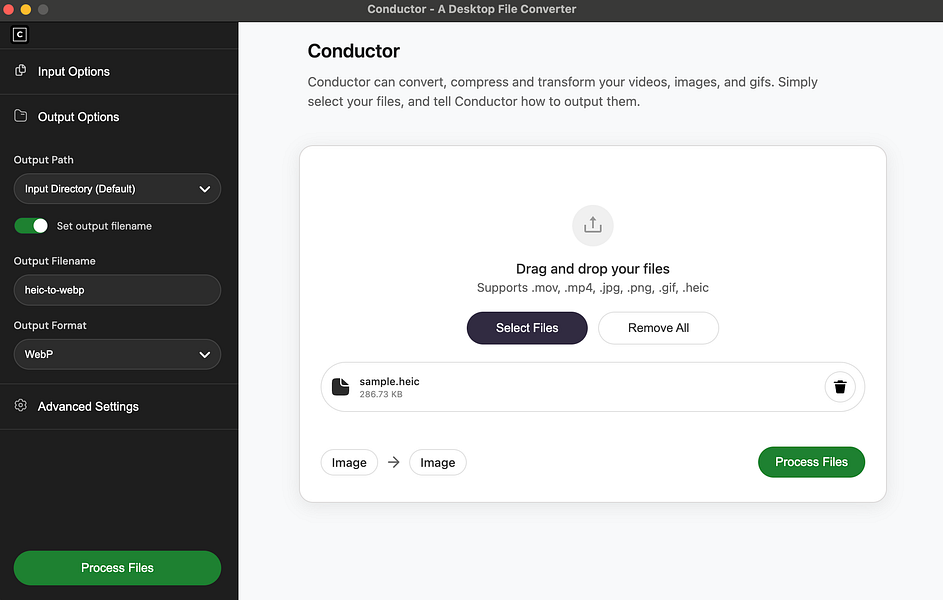This screenshot has width=943, height=600.
Task: Delete sample.heic using the trash icon
Action: 839,386
